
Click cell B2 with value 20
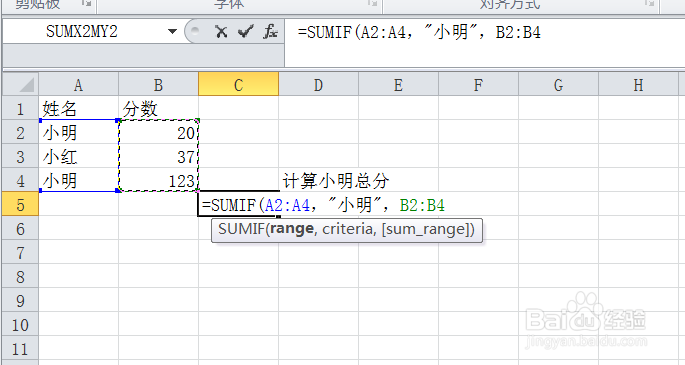click(159, 132)
